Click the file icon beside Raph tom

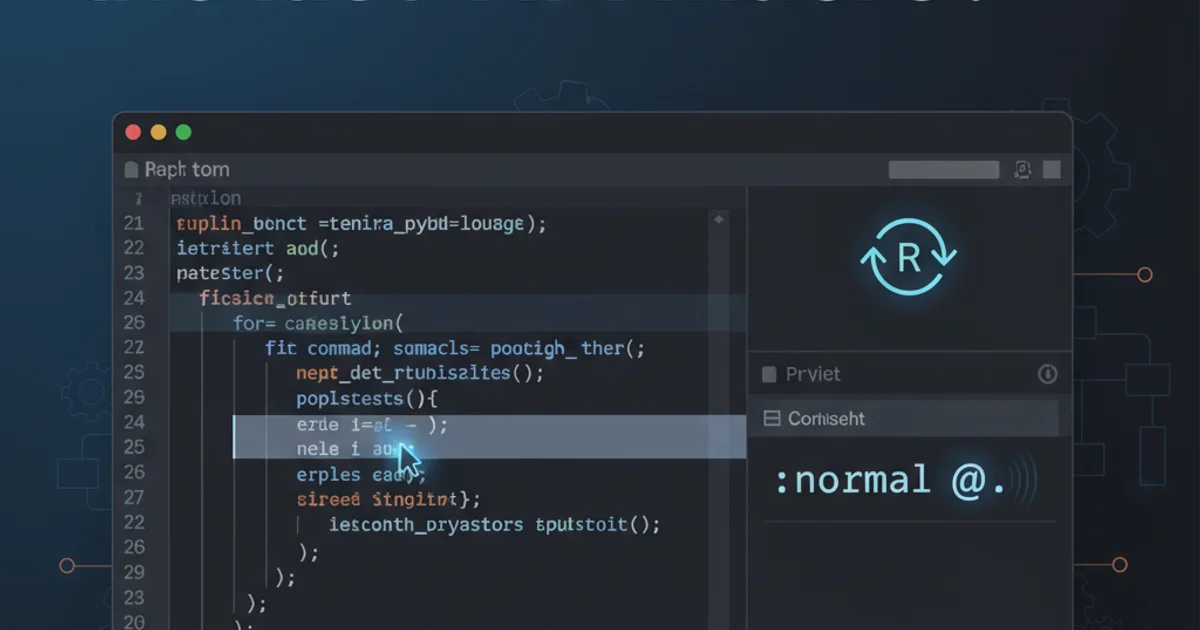(x=131, y=170)
